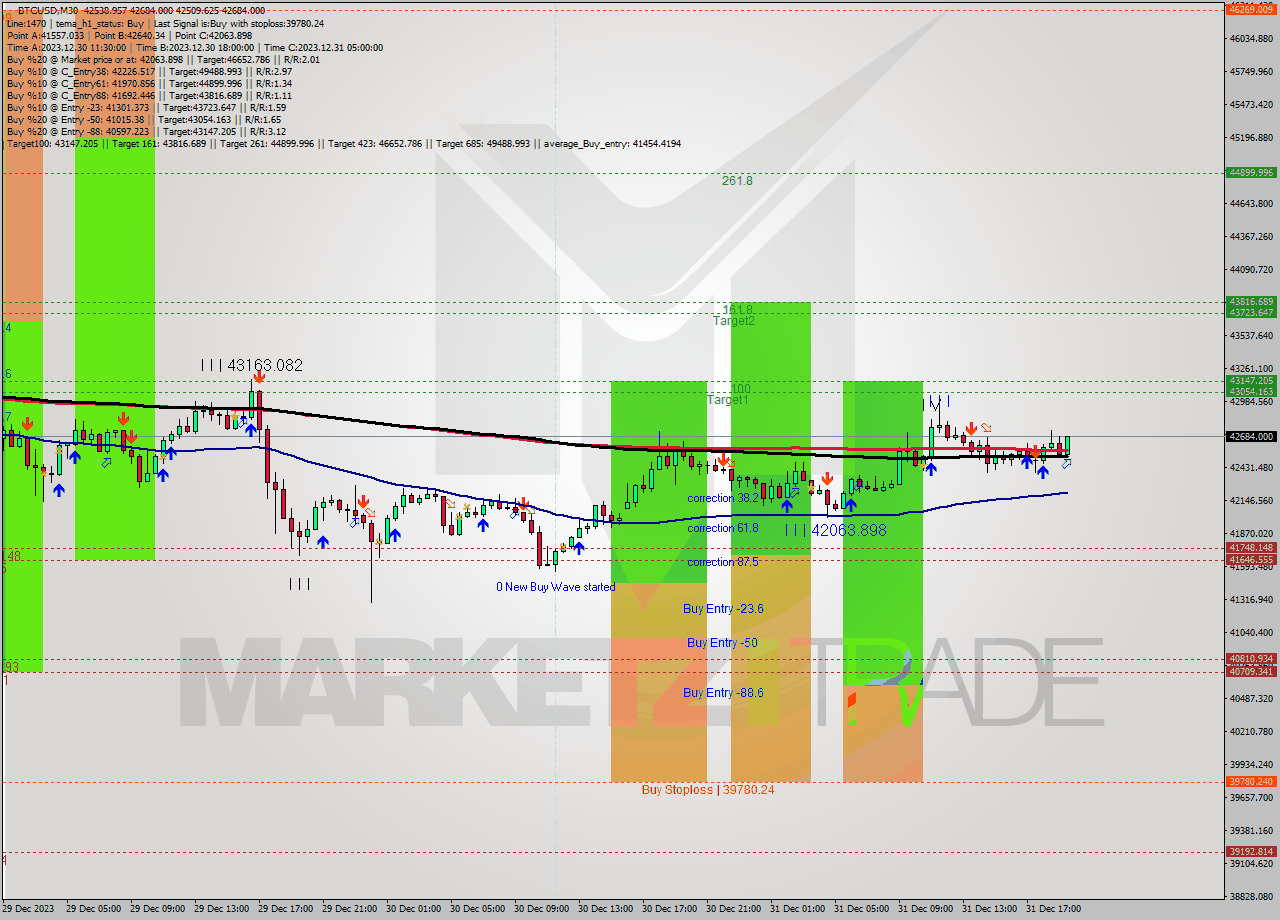Image resolution: width=1280 pixels, height=920 pixels.
Task: Click the orange 46269.006 price tag
Action: click(x=1251, y=9)
